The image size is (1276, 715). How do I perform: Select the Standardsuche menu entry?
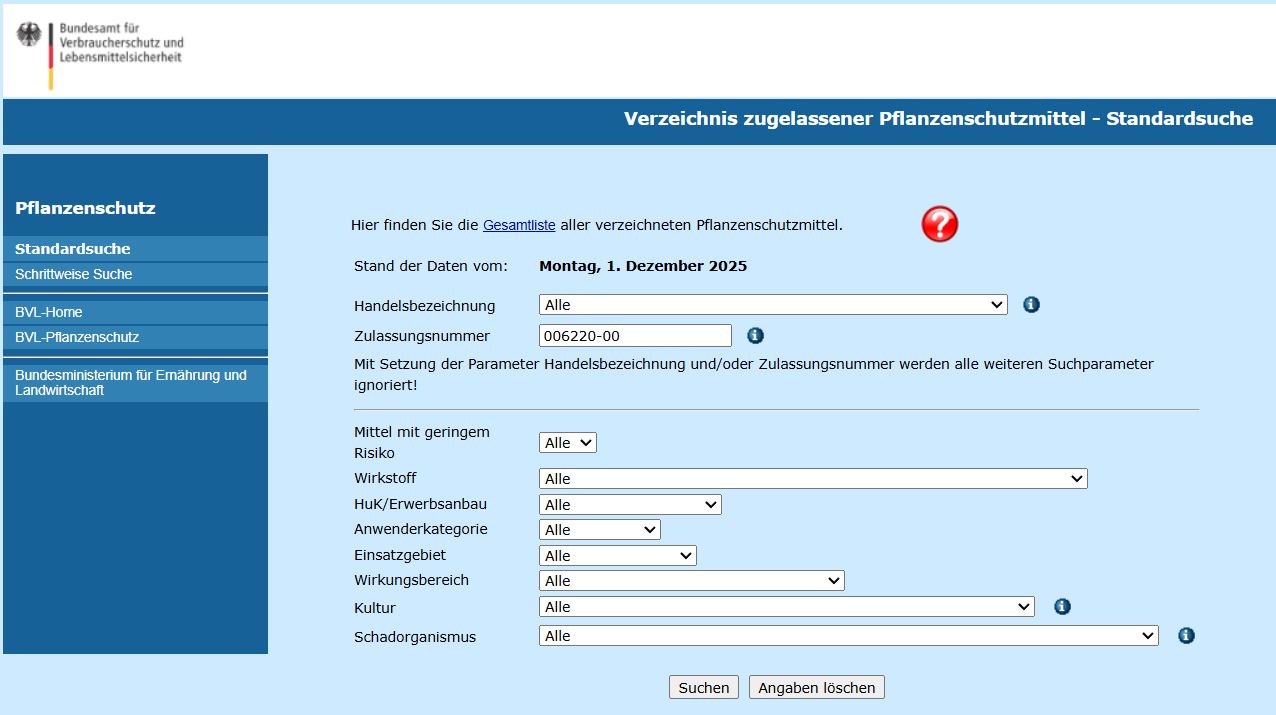point(72,248)
